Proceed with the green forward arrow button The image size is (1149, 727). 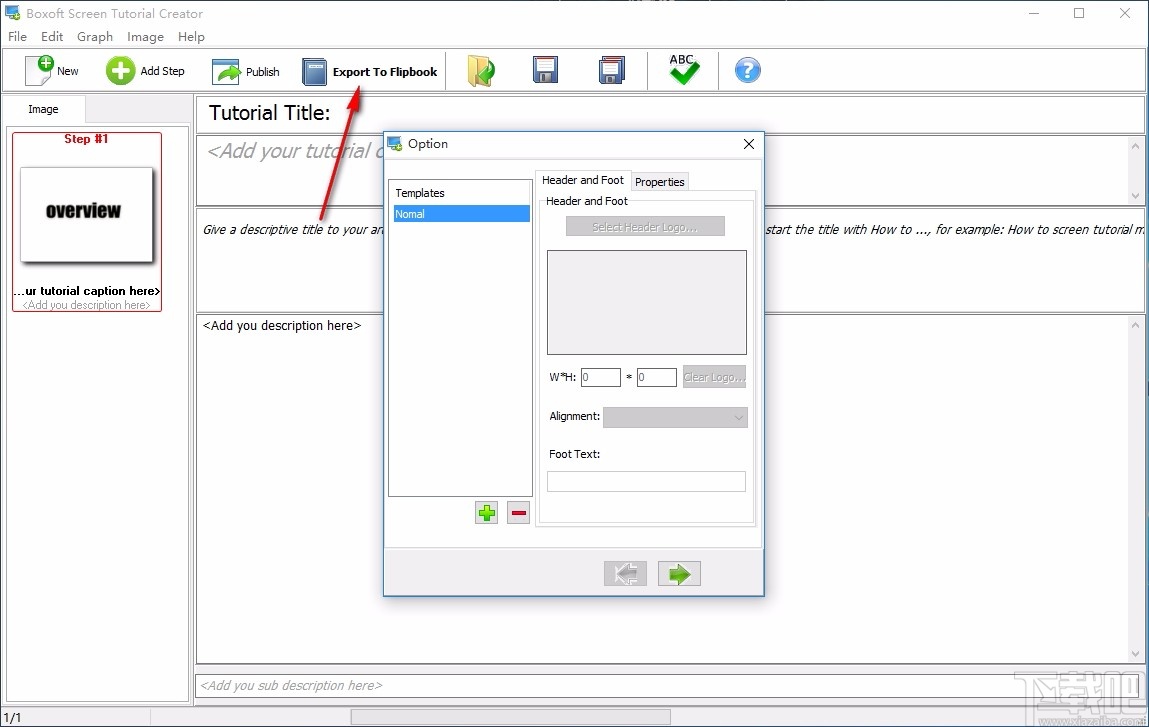(679, 573)
